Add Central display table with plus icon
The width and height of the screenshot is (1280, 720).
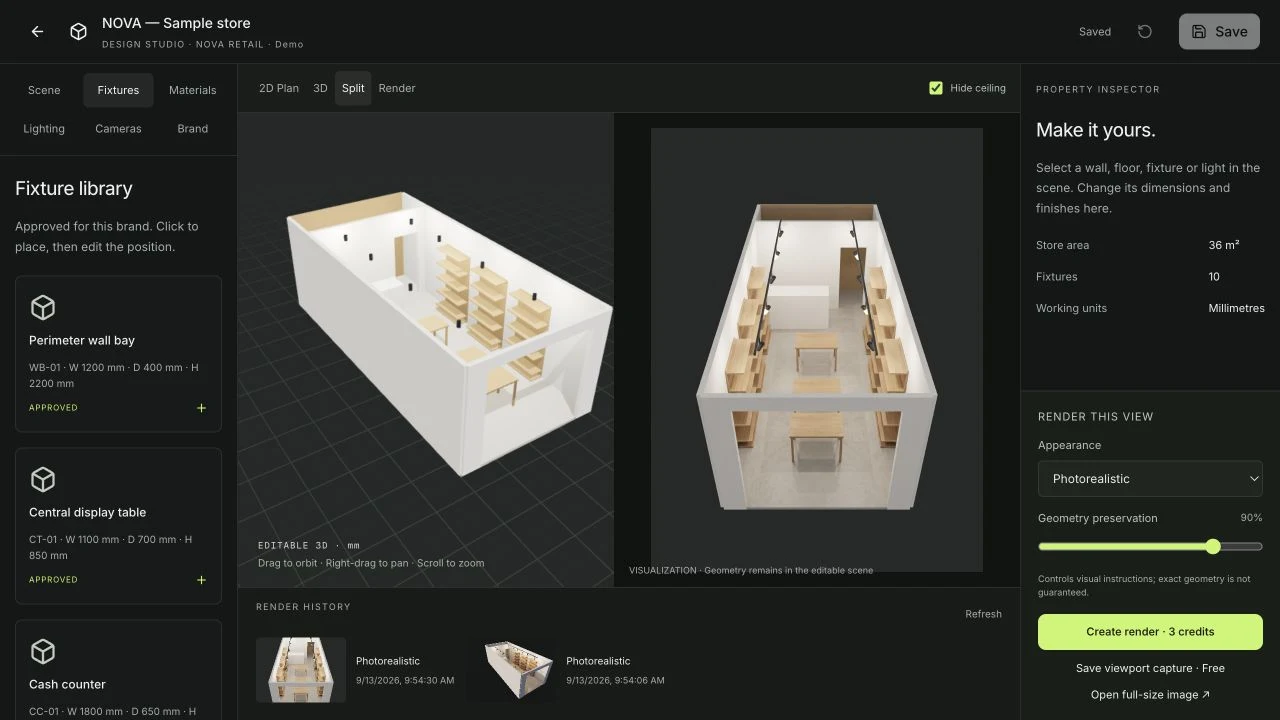[201, 580]
